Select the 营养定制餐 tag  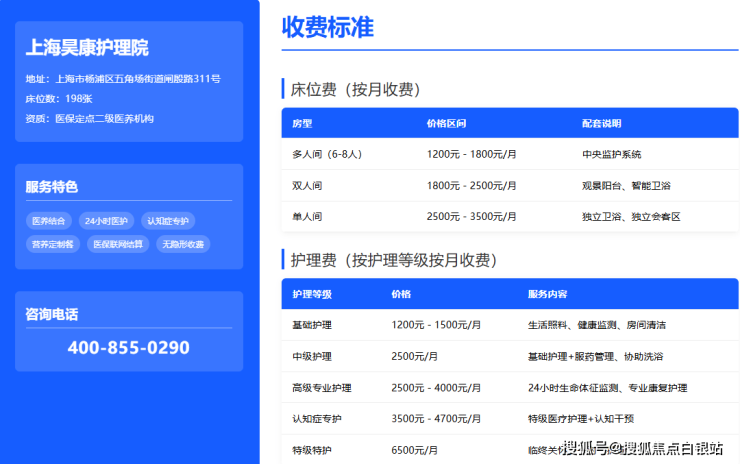53,244
